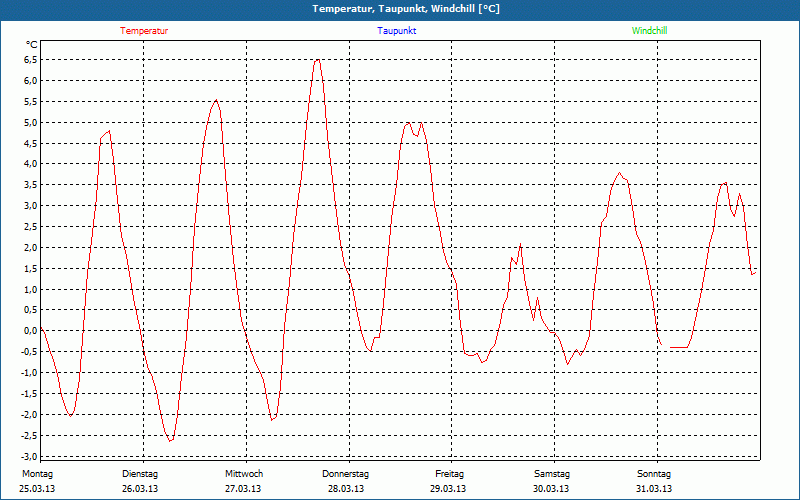Click the date 25.03.13
The width and height of the screenshot is (800, 500).
pyautogui.click(x=37, y=489)
